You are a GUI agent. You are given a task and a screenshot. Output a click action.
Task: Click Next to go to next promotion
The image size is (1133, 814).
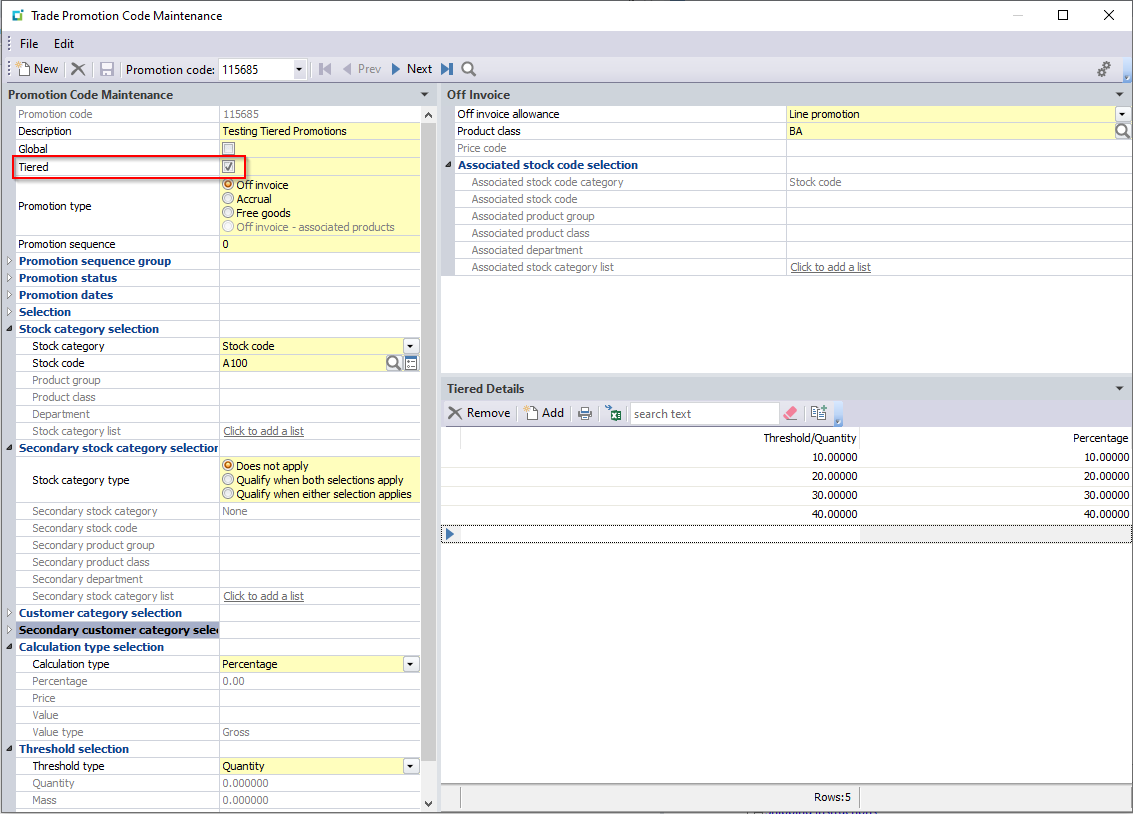(411, 69)
